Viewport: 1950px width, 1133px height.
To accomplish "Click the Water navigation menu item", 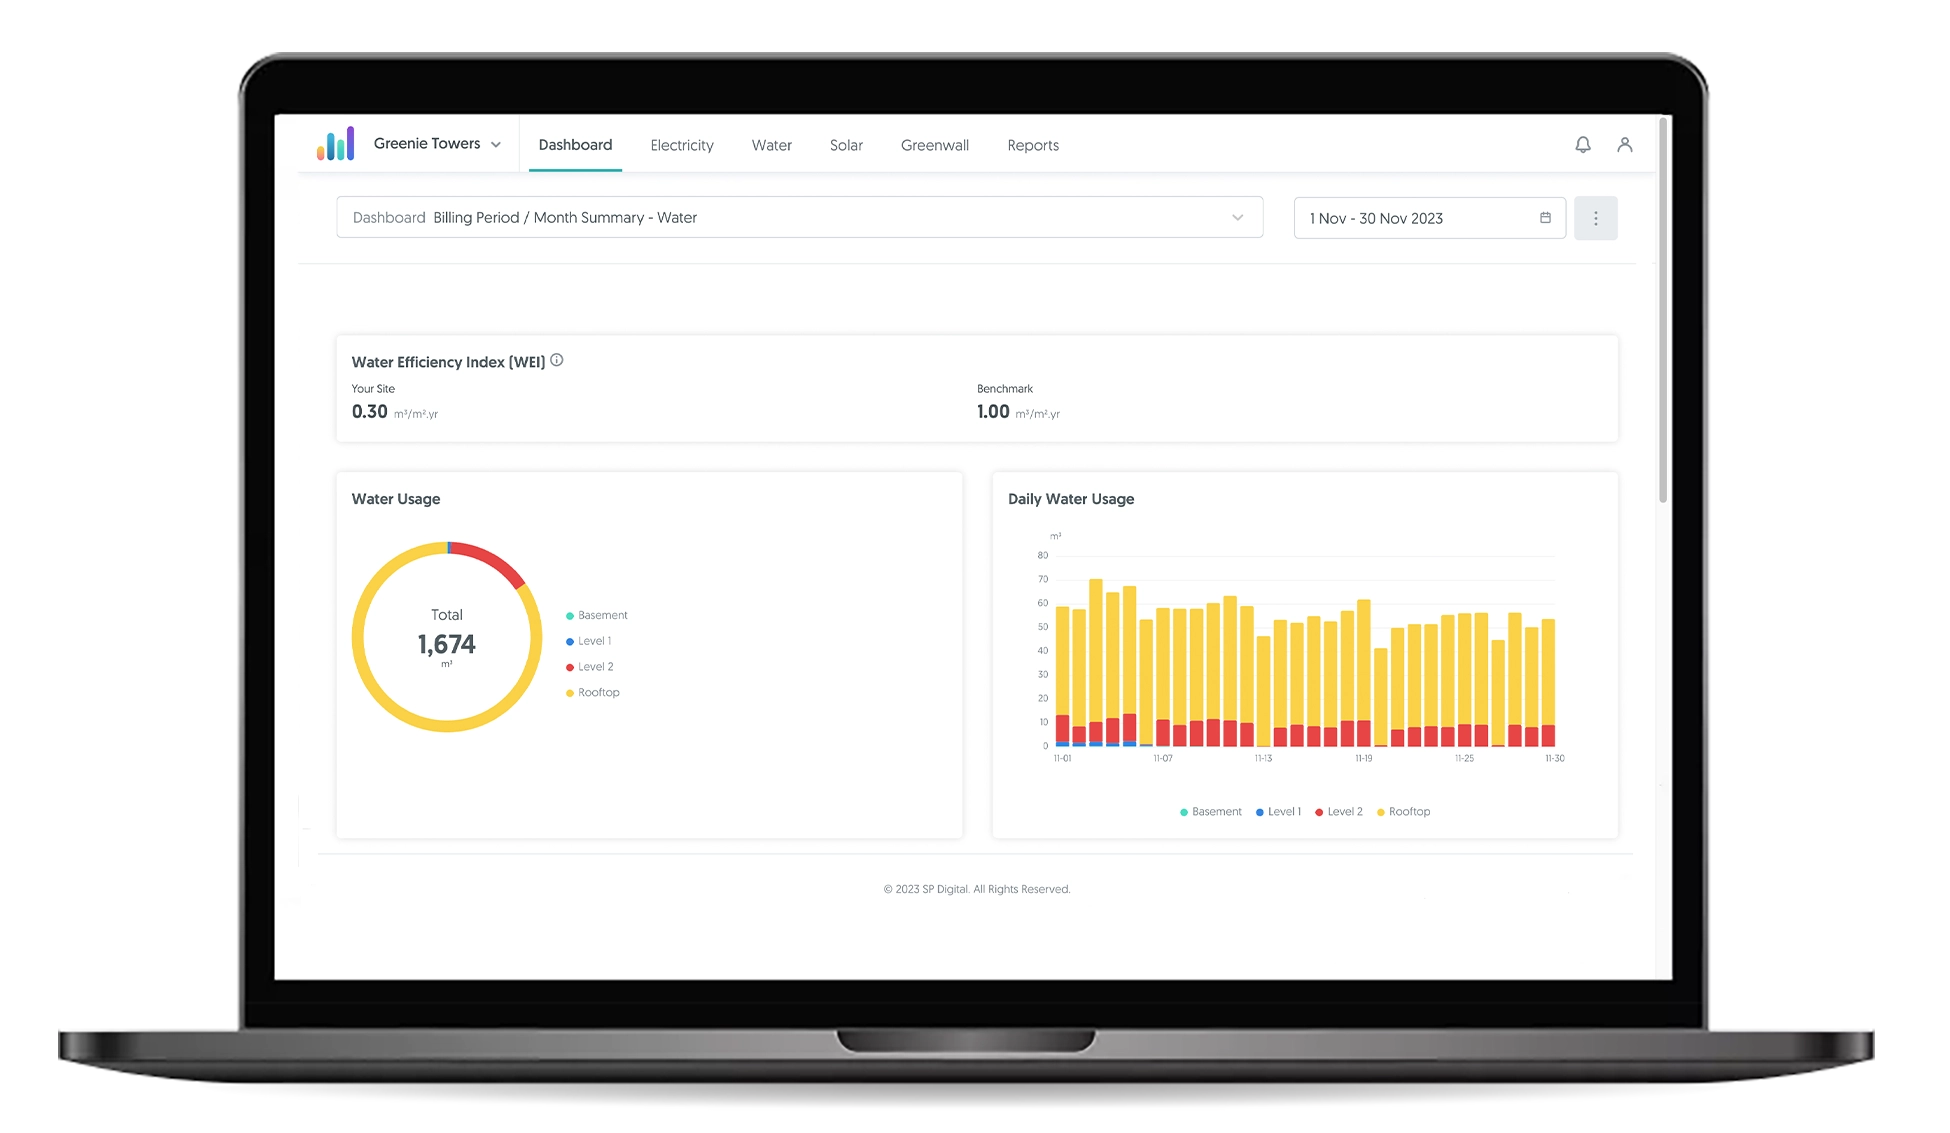I will 770,144.
